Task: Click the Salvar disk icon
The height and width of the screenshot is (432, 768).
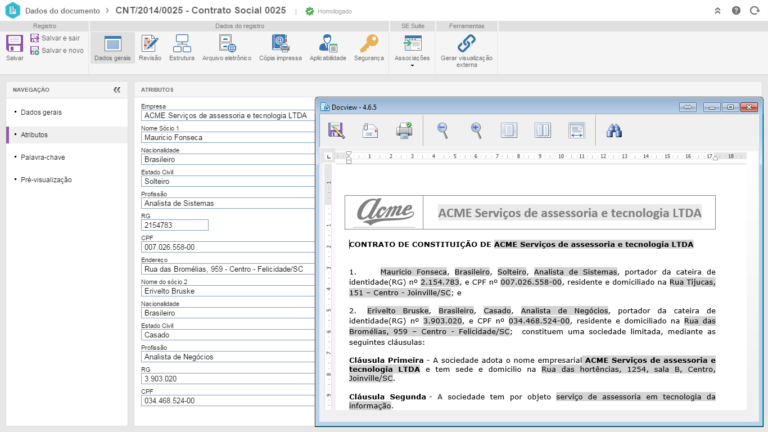Action: click(x=14, y=44)
